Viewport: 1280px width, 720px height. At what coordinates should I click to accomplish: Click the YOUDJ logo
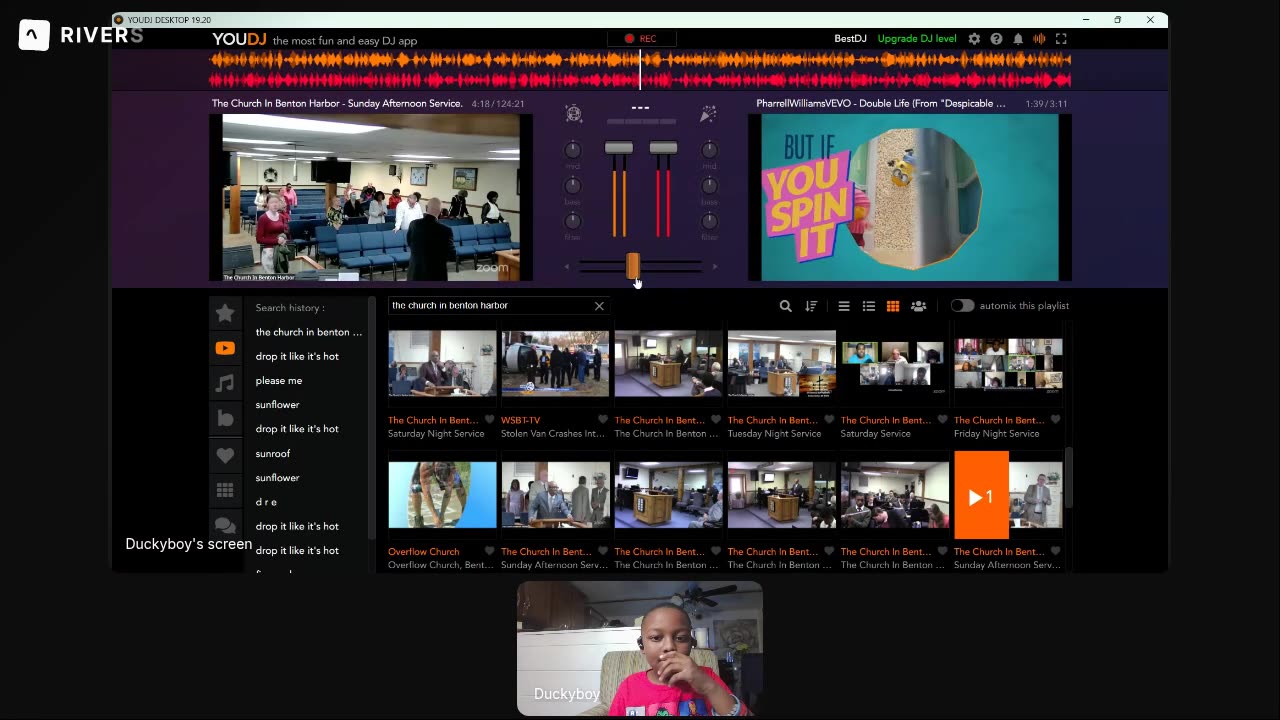(238, 40)
